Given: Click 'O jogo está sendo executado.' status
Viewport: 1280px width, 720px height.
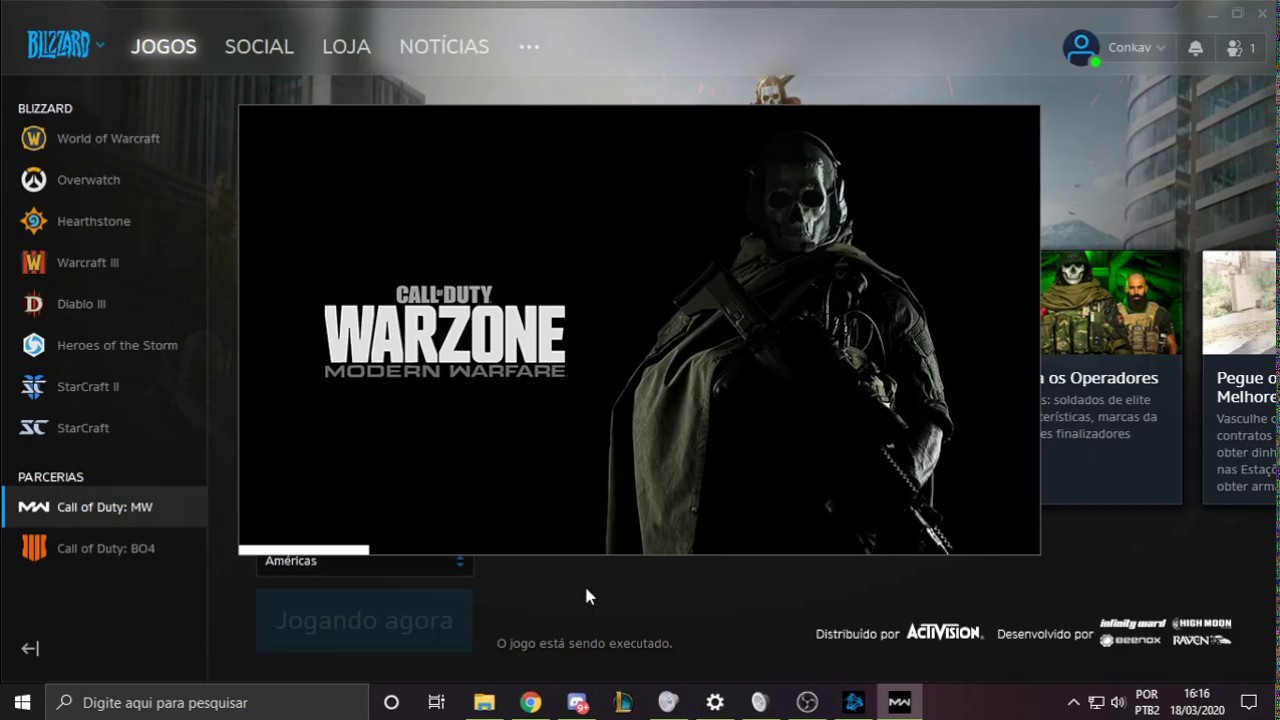Looking at the screenshot, I should [584, 643].
